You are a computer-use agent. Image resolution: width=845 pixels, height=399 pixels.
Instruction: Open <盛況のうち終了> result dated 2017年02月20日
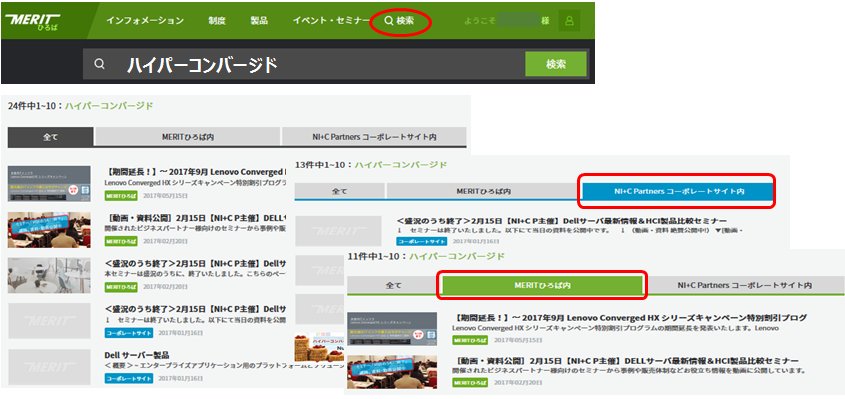click(x=195, y=264)
